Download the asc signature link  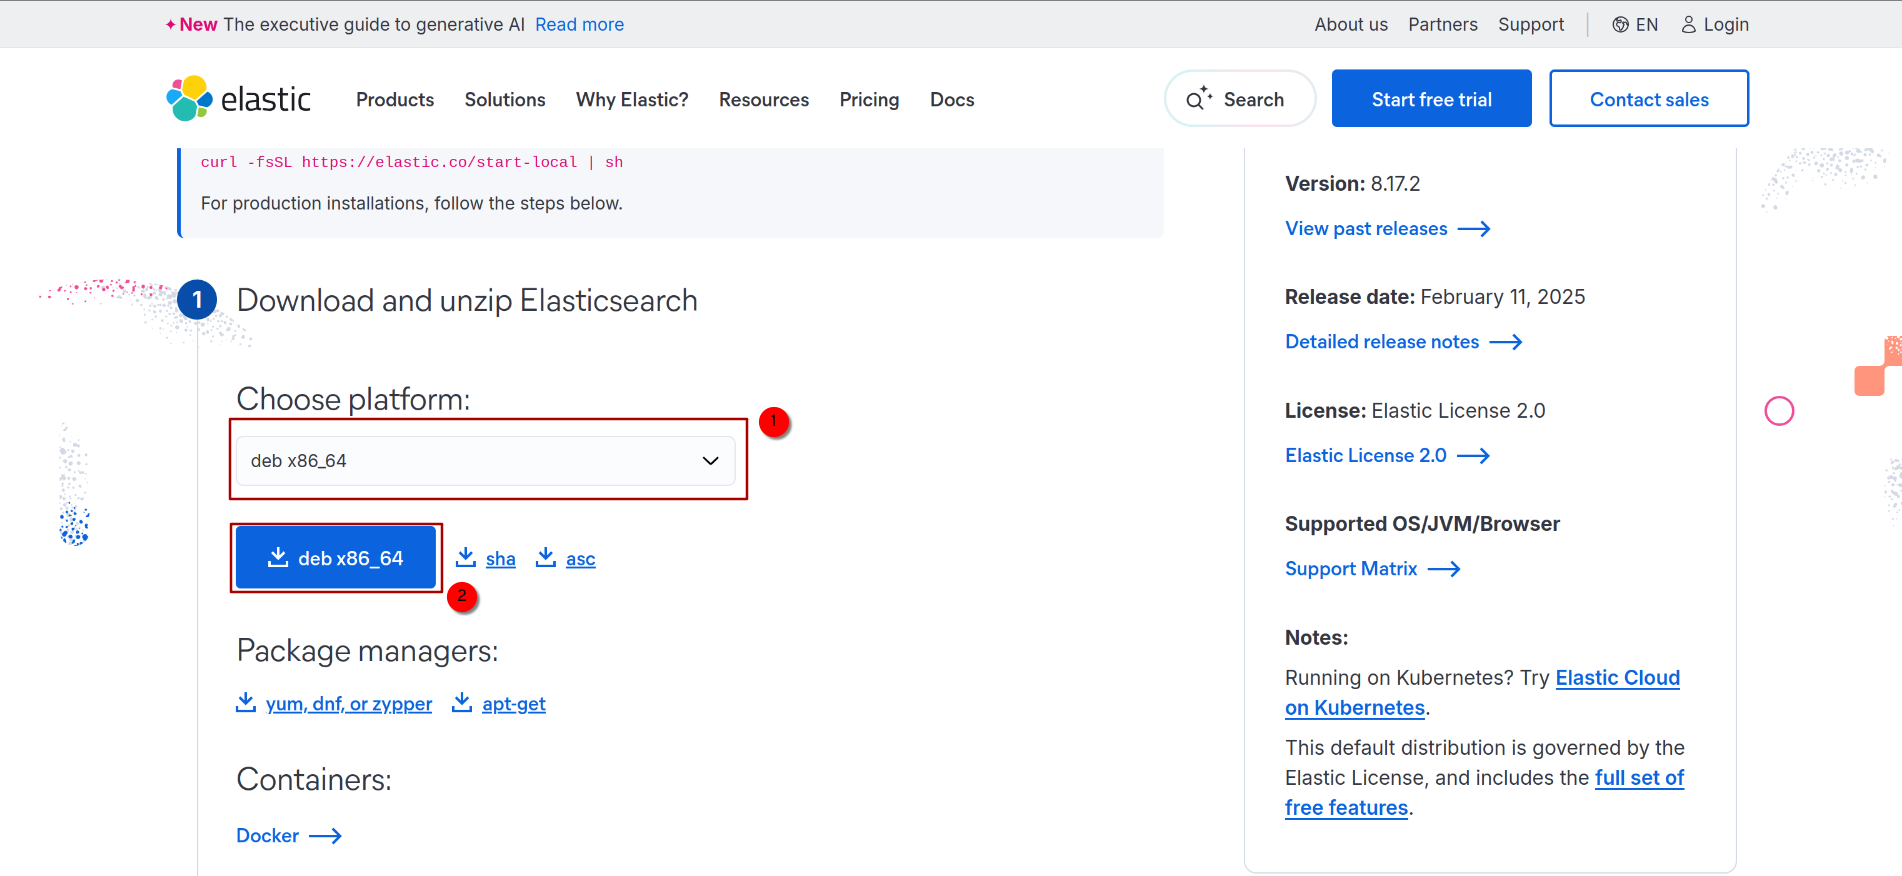(x=581, y=559)
